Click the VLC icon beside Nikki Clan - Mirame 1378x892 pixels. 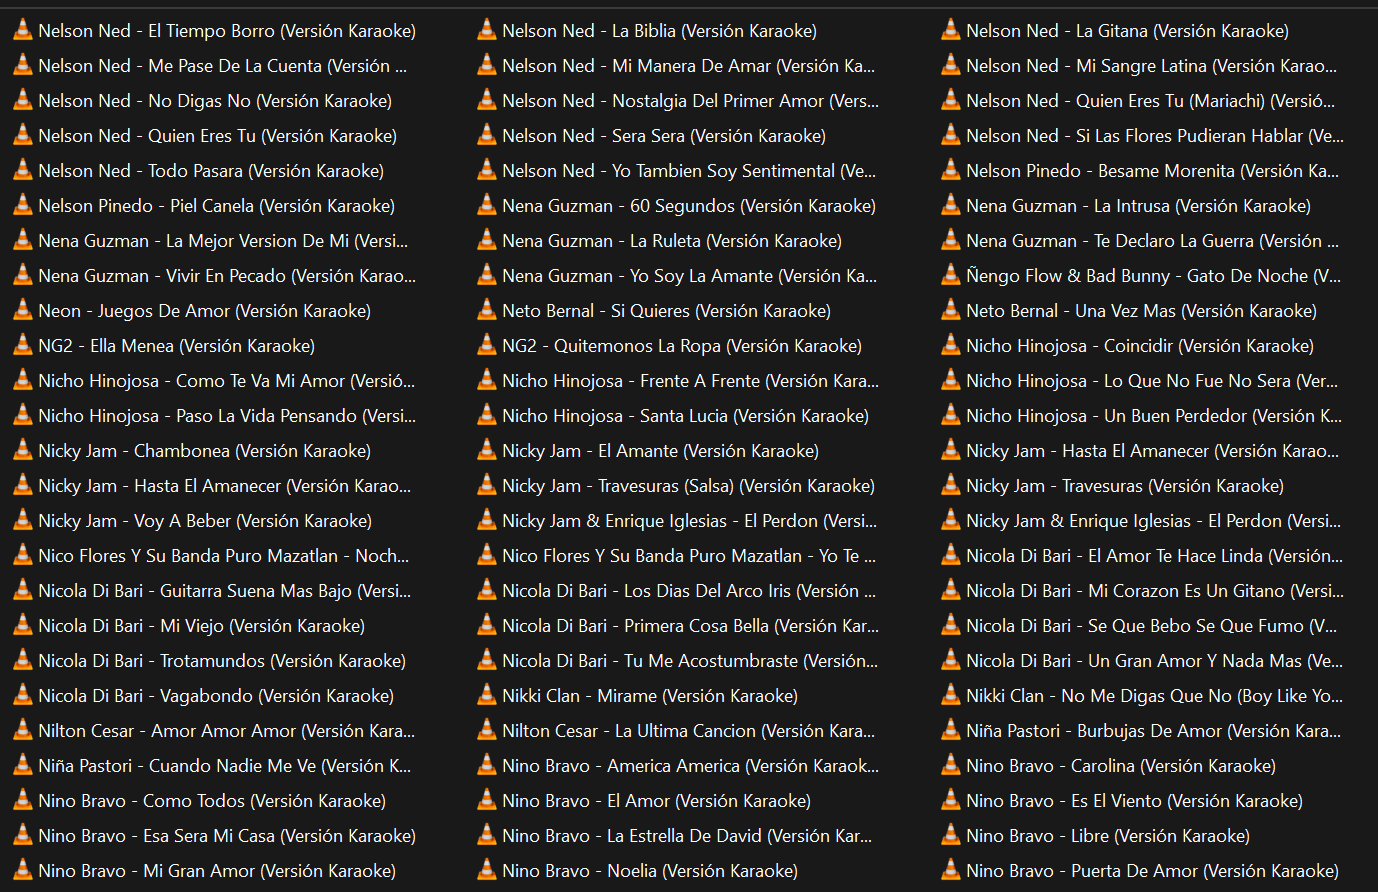(487, 696)
